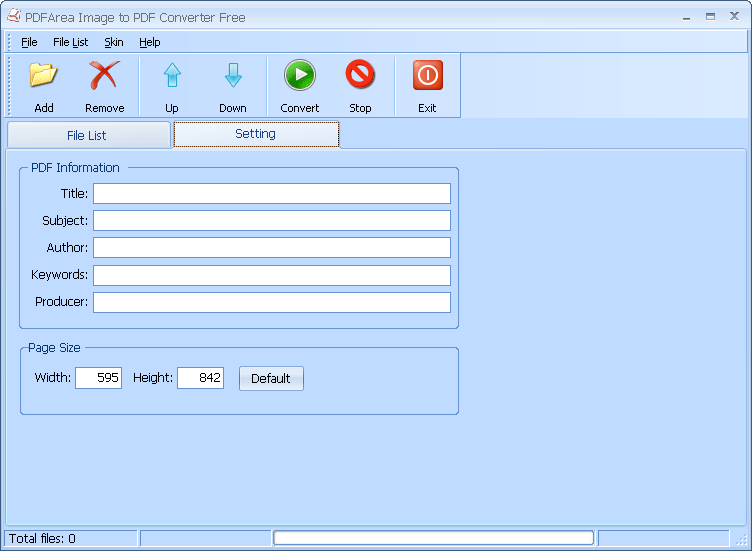Open the Skin menu

(114, 42)
